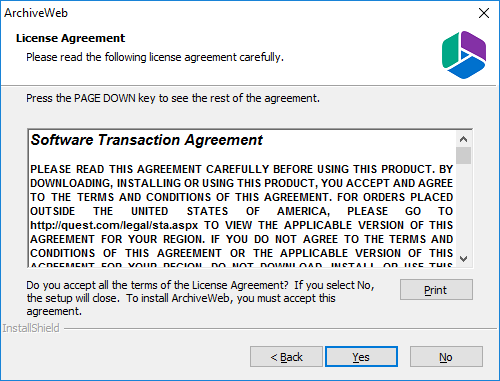Go to previous step with Back button
This screenshot has width=500, height=381.
[286, 357]
